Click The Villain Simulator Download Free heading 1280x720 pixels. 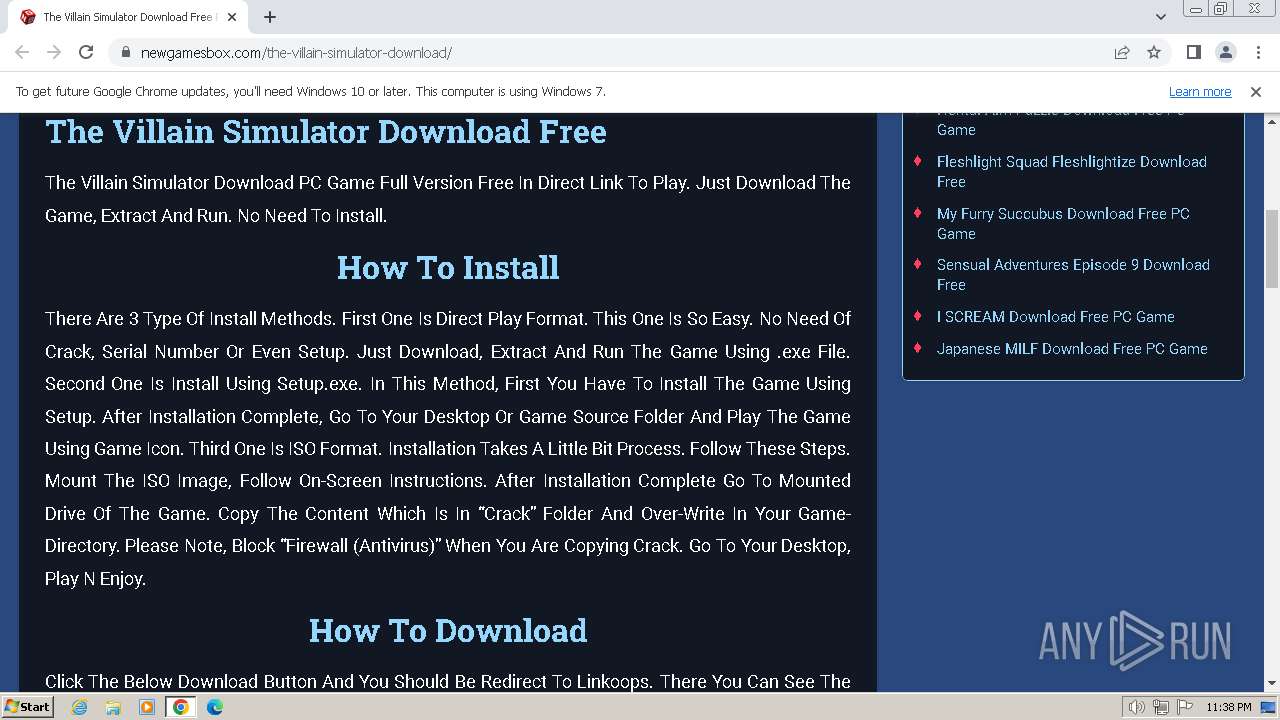tap(326, 131)
